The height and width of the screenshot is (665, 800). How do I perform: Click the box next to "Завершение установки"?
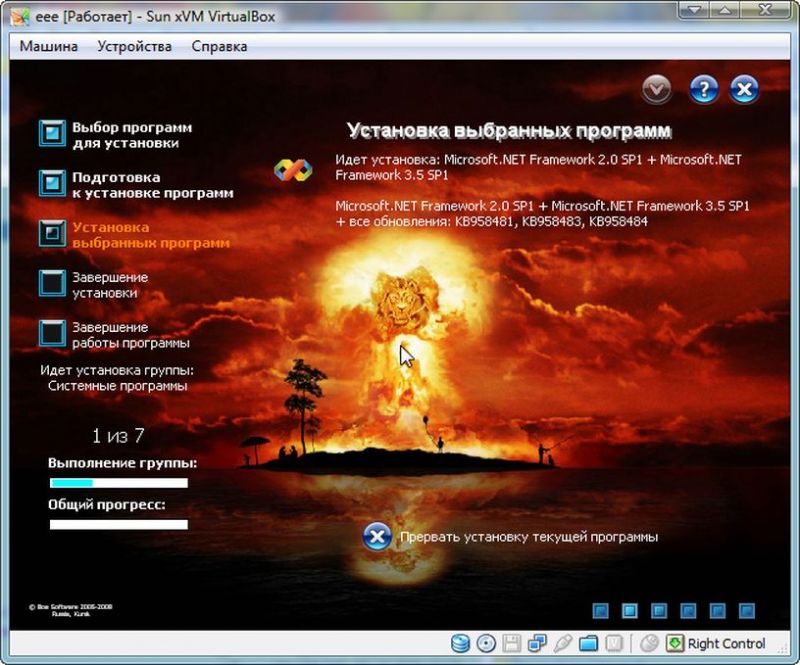(52, 283)
